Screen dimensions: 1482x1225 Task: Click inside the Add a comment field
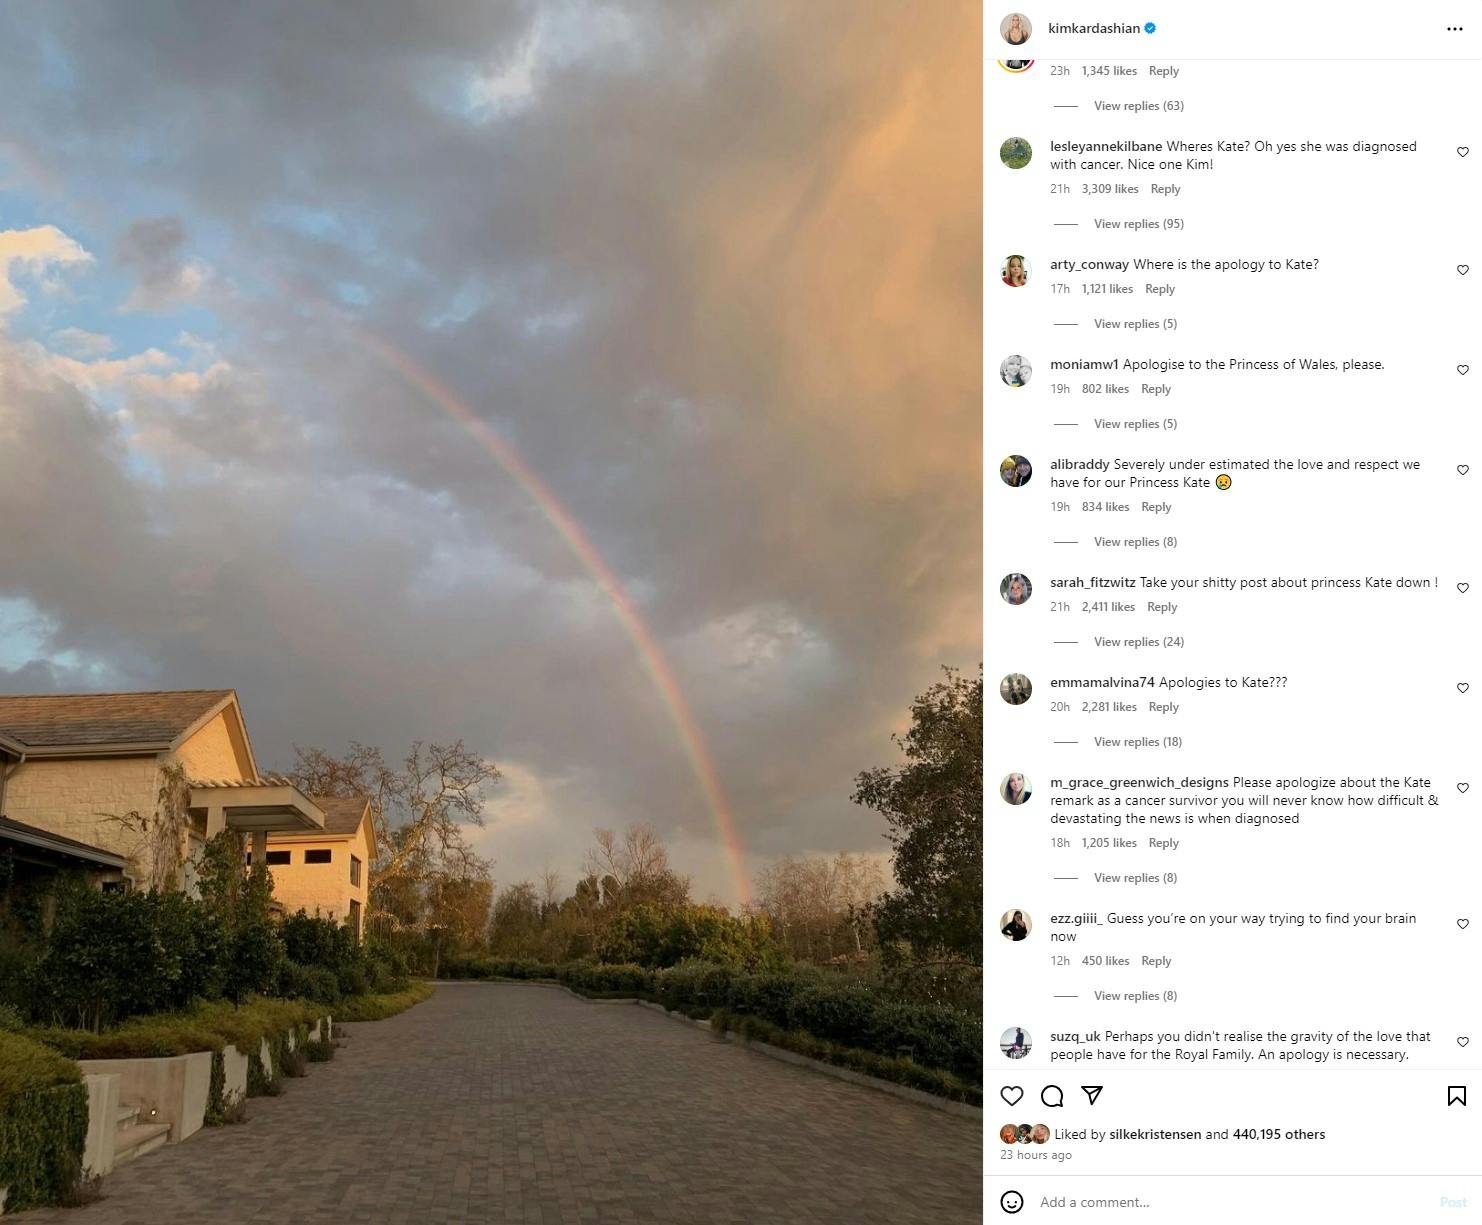(1230, 1202)
